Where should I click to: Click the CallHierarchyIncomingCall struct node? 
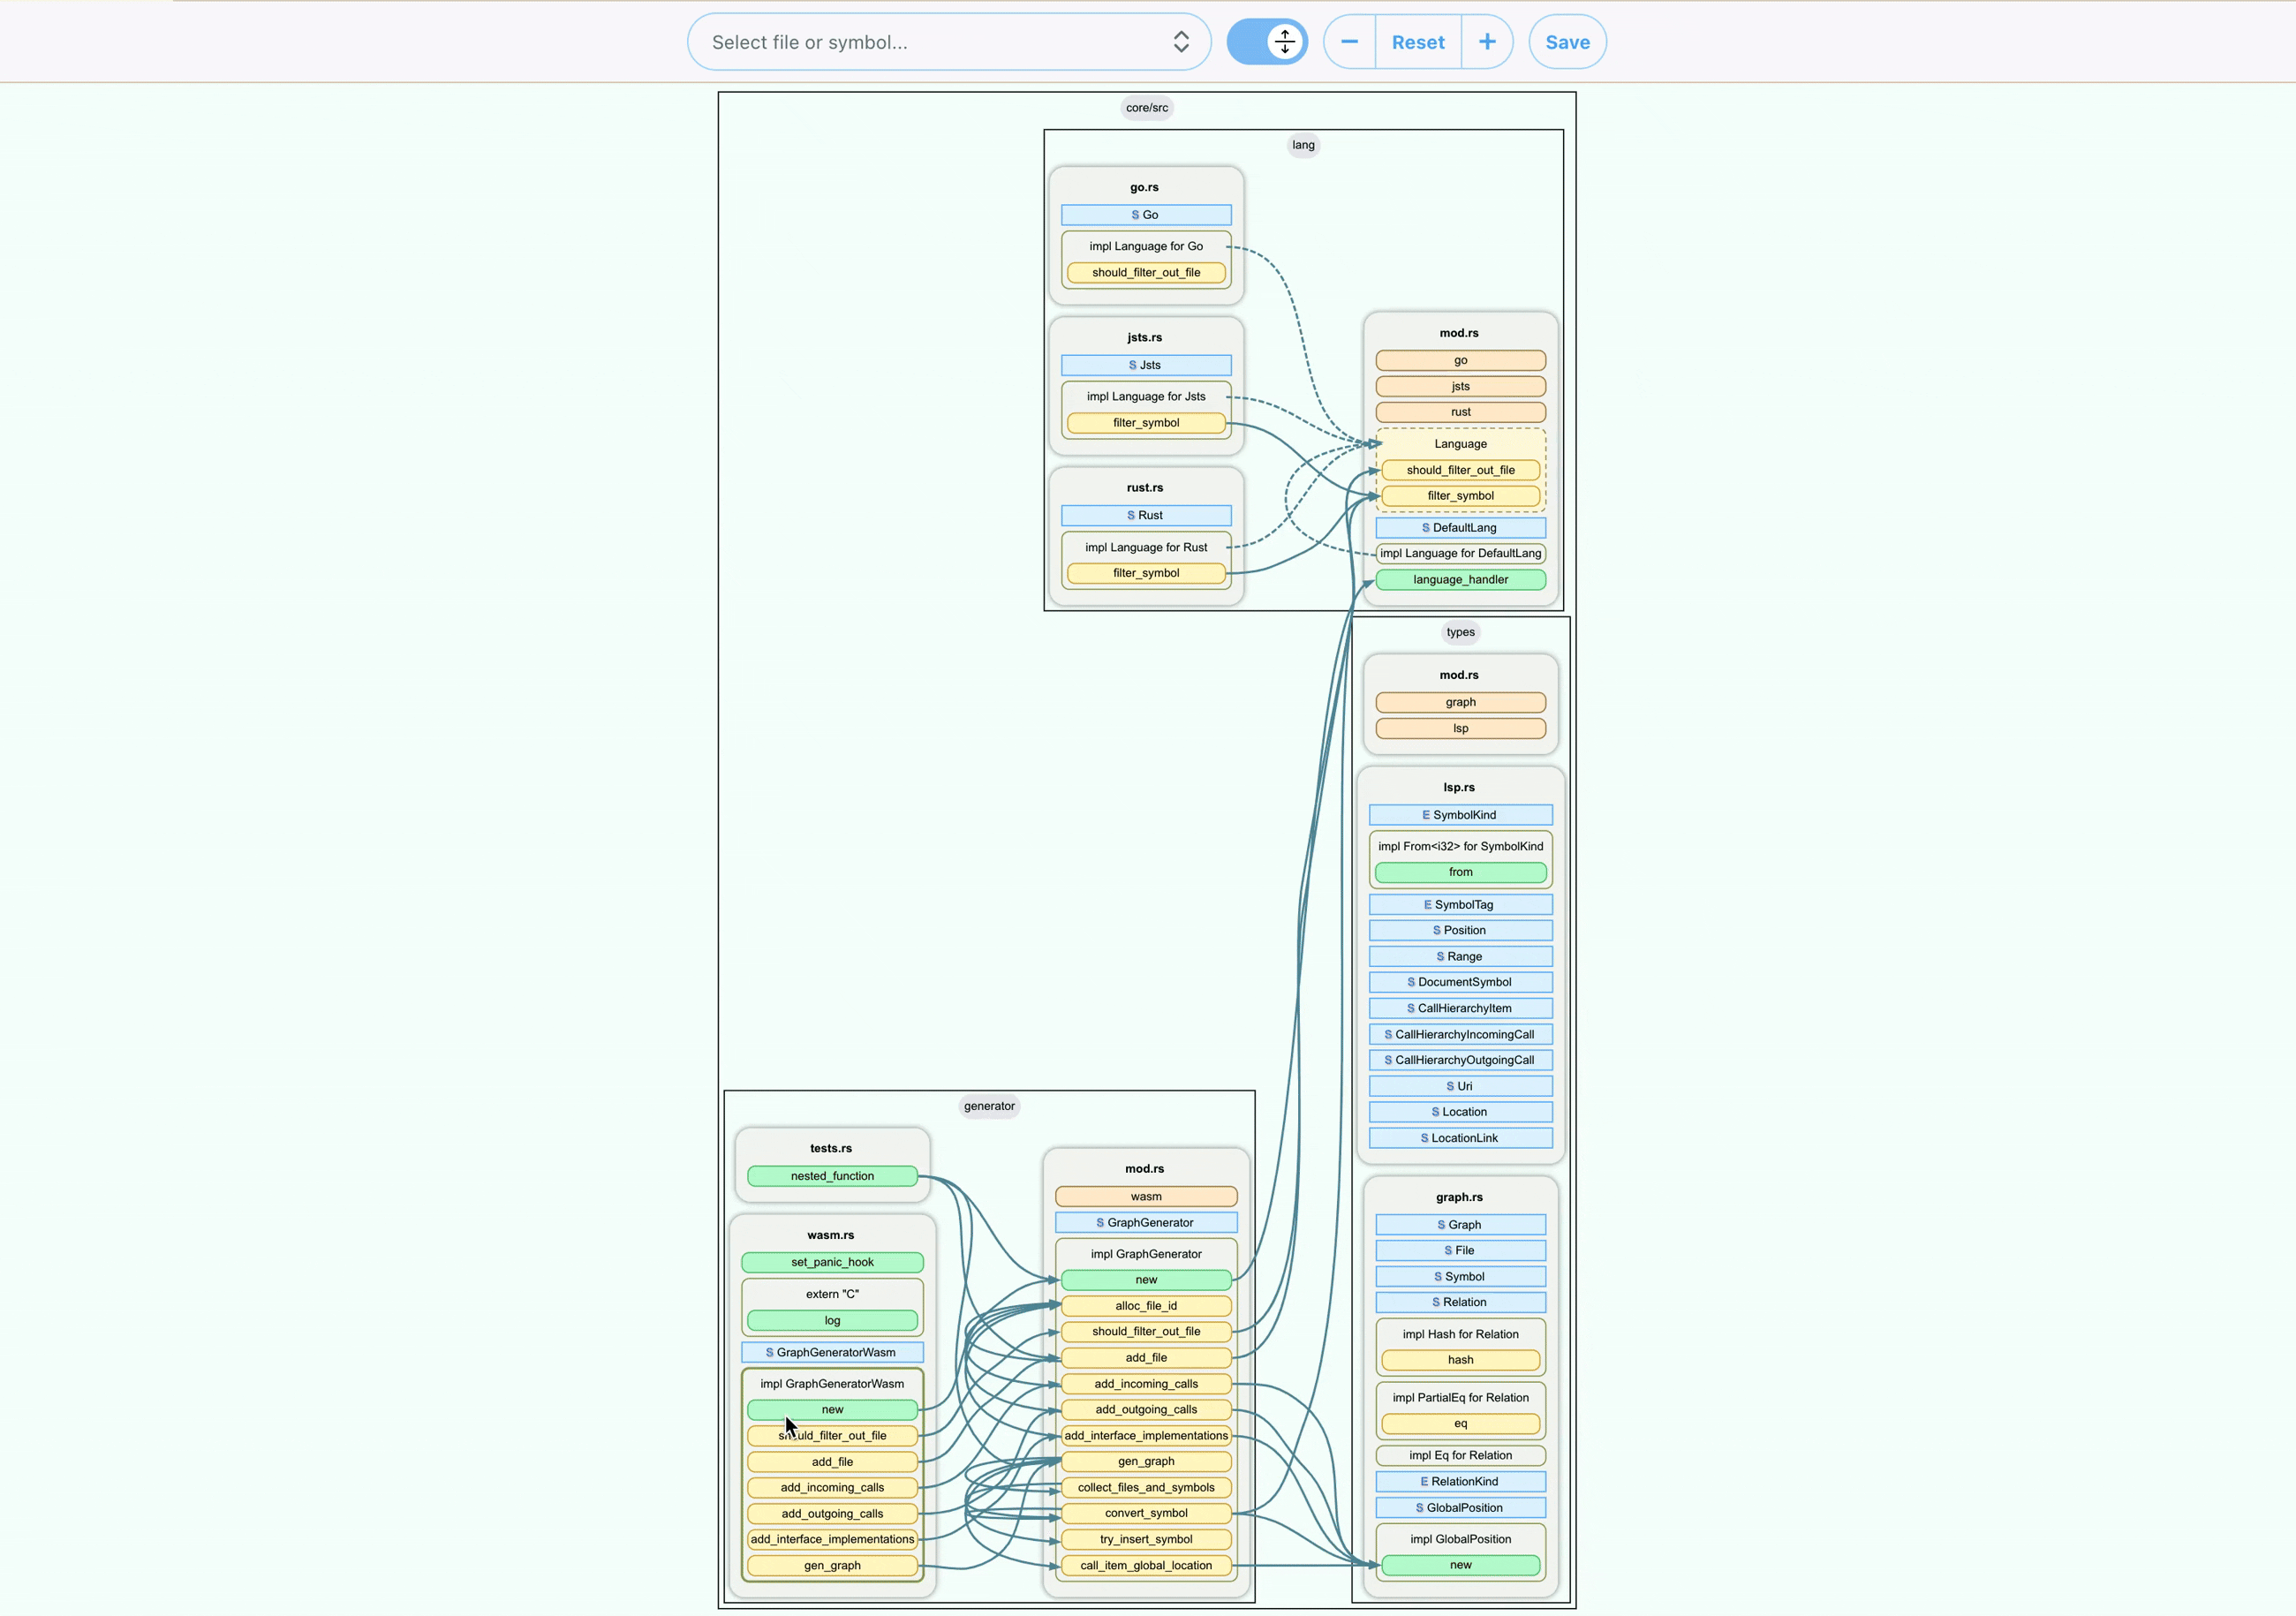(x=1460, y=1034)
